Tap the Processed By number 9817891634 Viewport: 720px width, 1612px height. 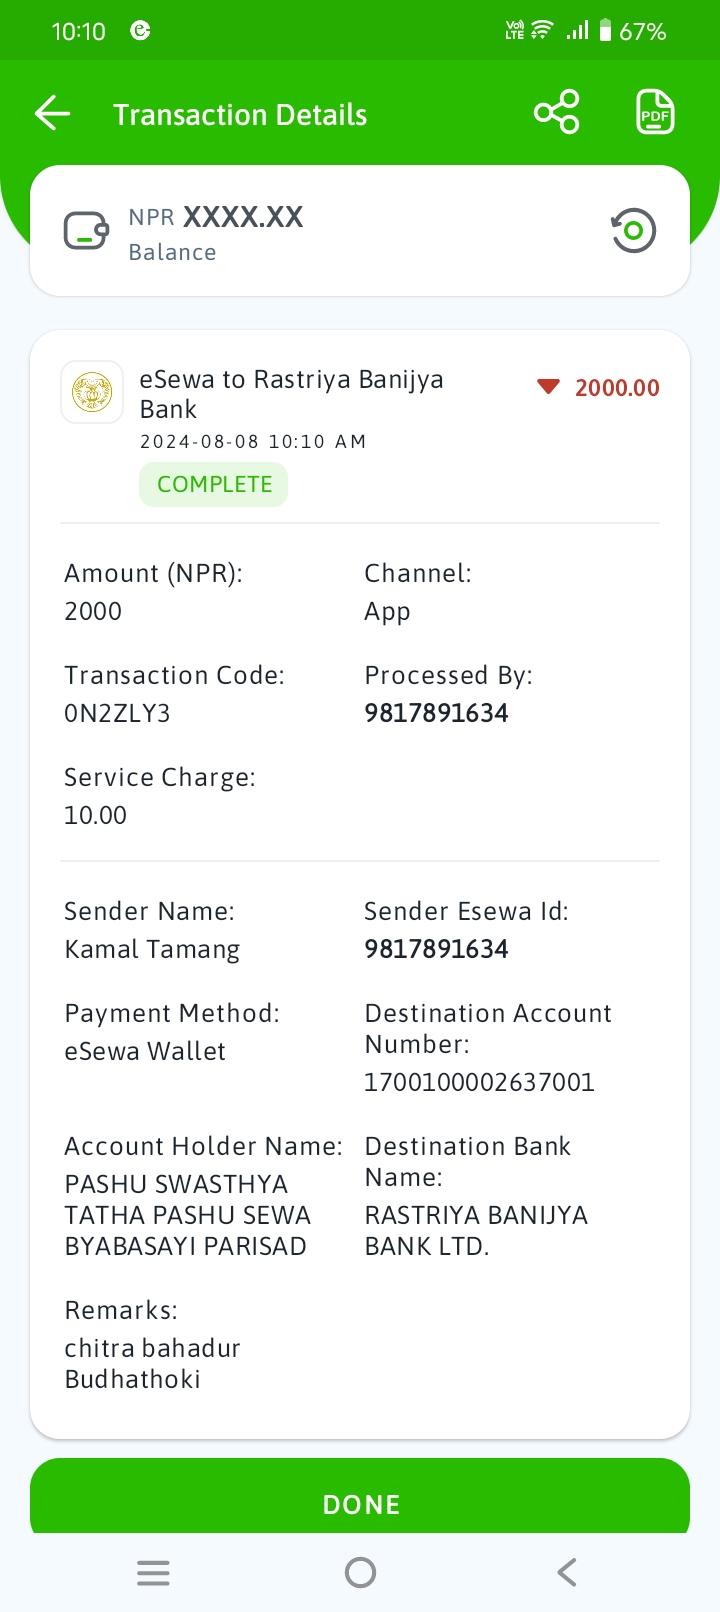point(436,713)
